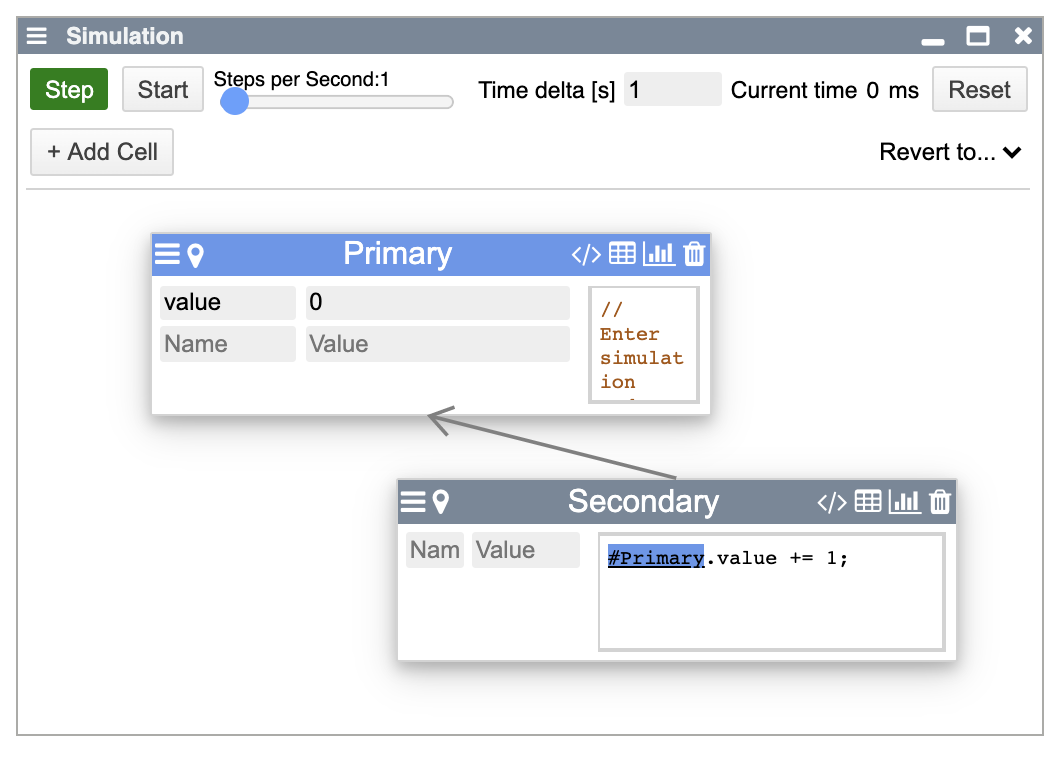Expand the Revert to dropdown

click(950, 152)
